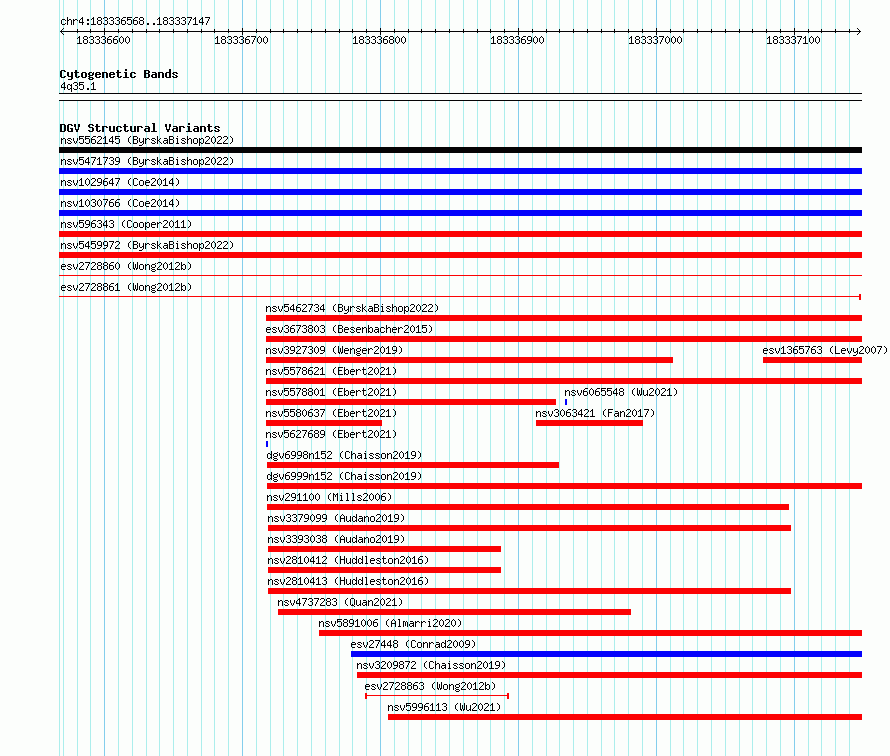Click the red nsv3063421 variant bar
The image size is (890, 756).
589,423
